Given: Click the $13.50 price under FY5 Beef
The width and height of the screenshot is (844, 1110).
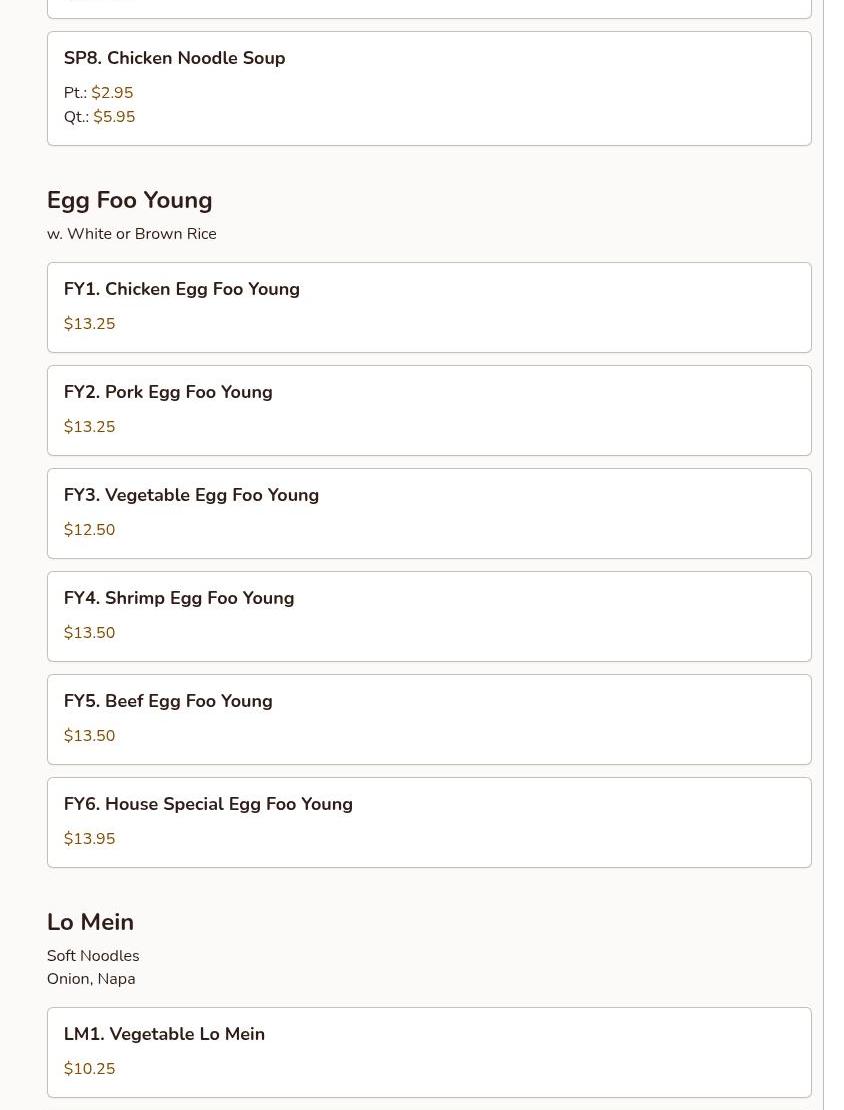Looking at the screenshot, I should (89, 736).
